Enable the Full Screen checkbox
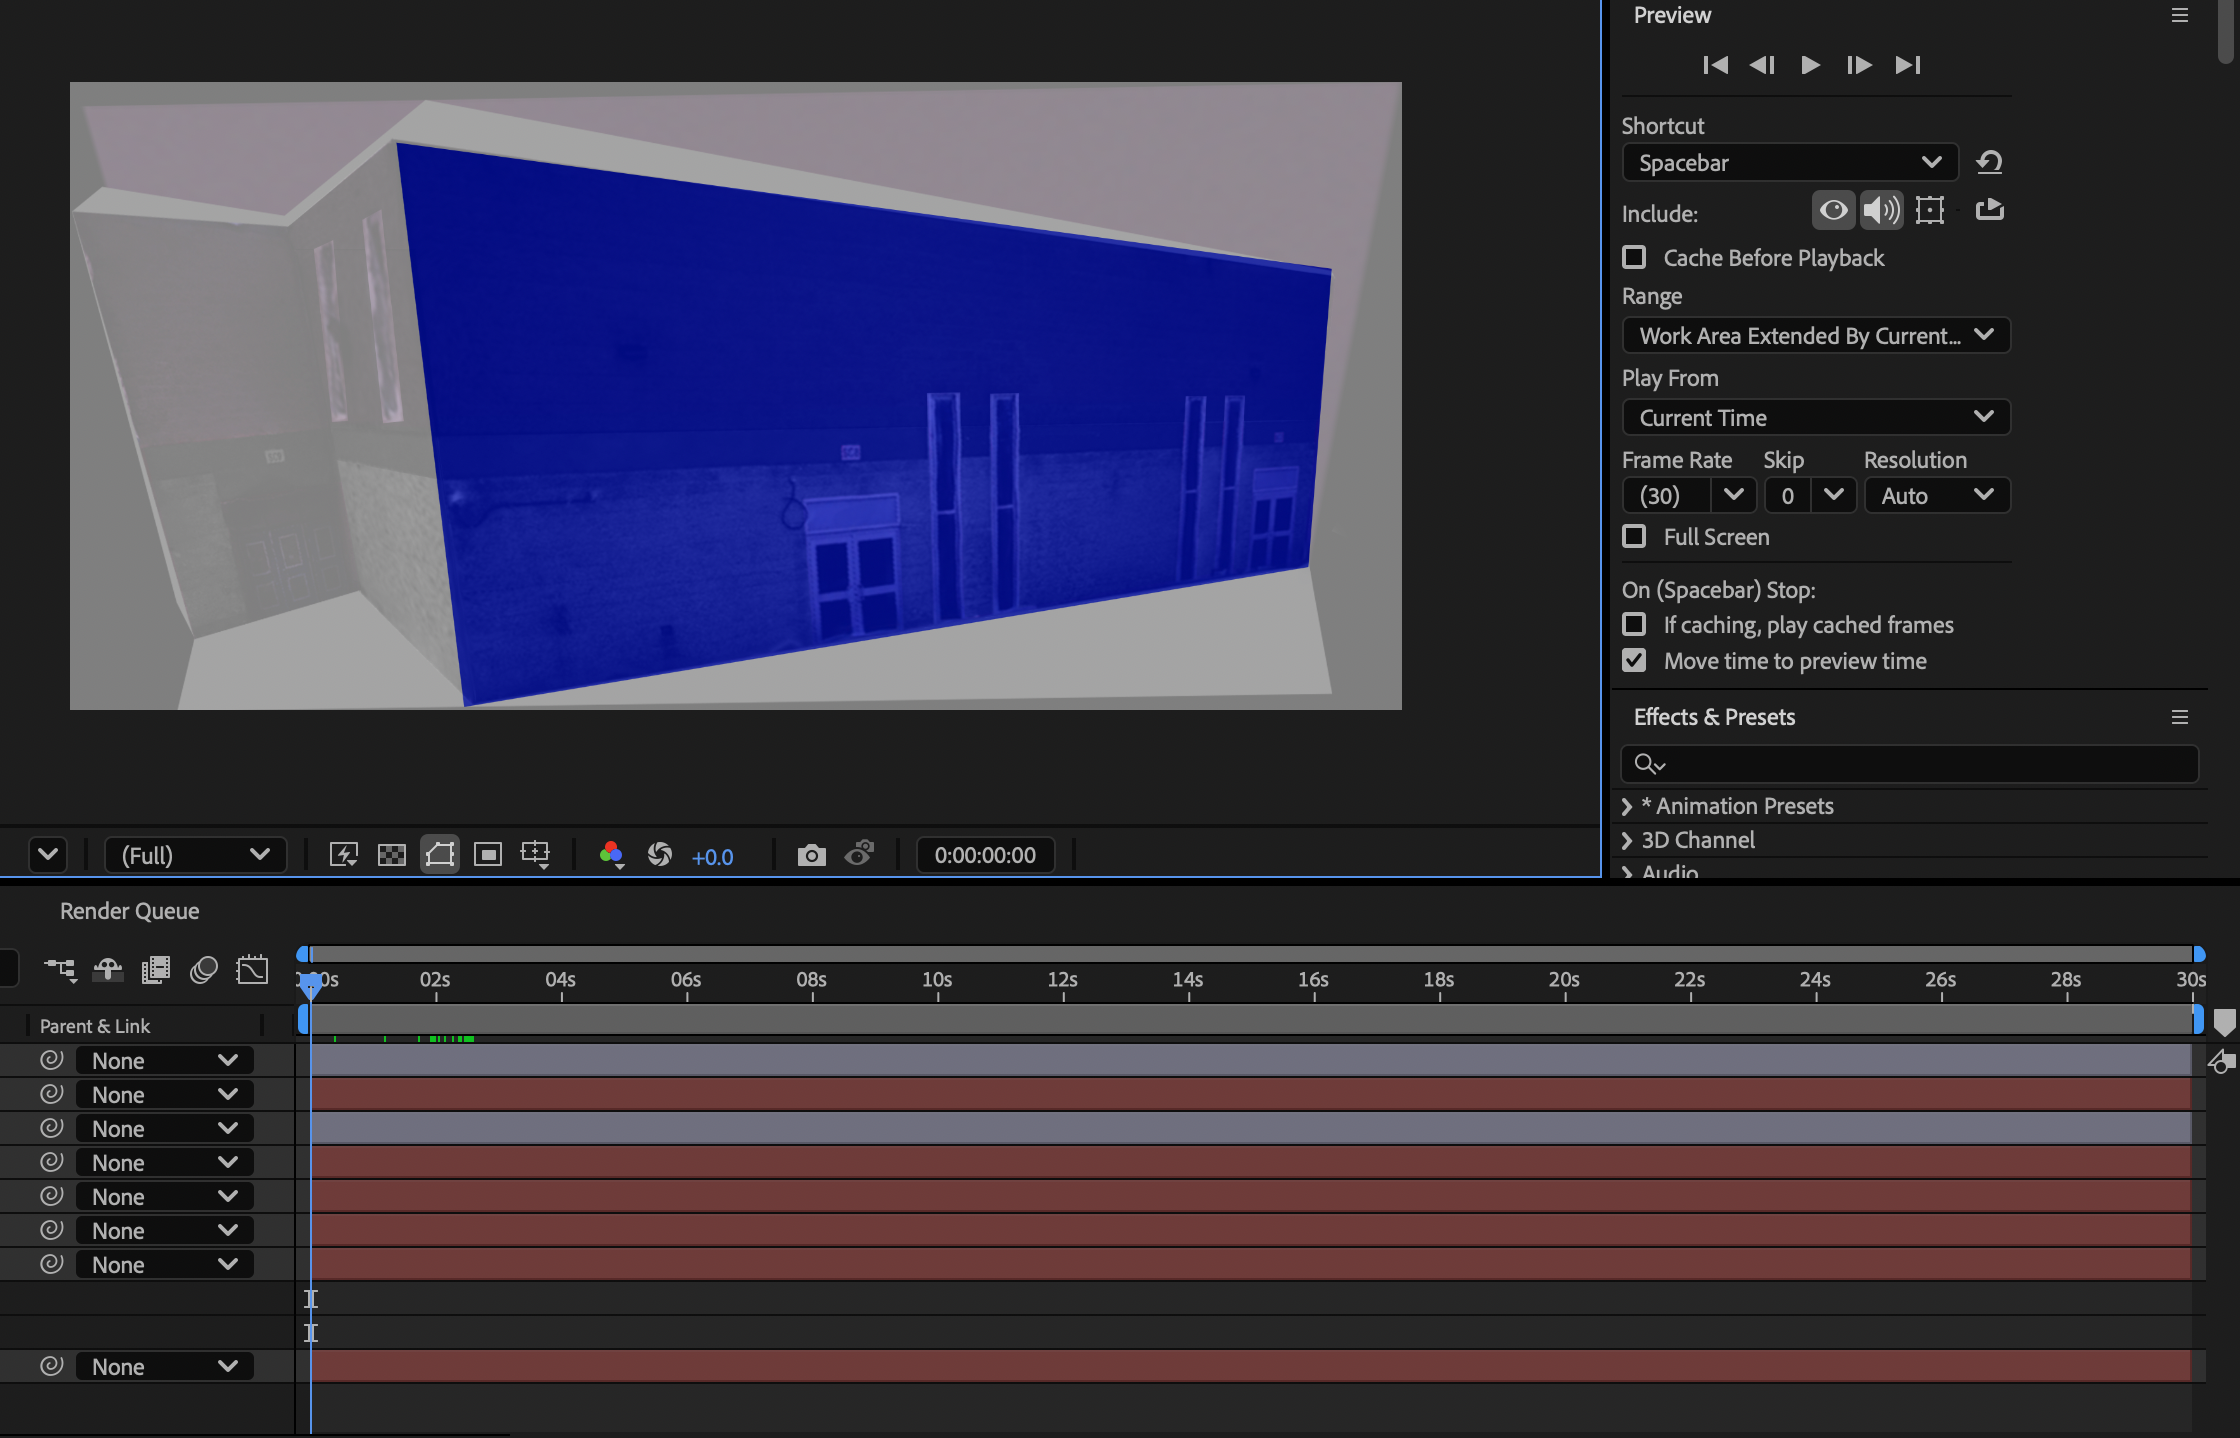The image size is (2240, 1438). (1635, 536)
